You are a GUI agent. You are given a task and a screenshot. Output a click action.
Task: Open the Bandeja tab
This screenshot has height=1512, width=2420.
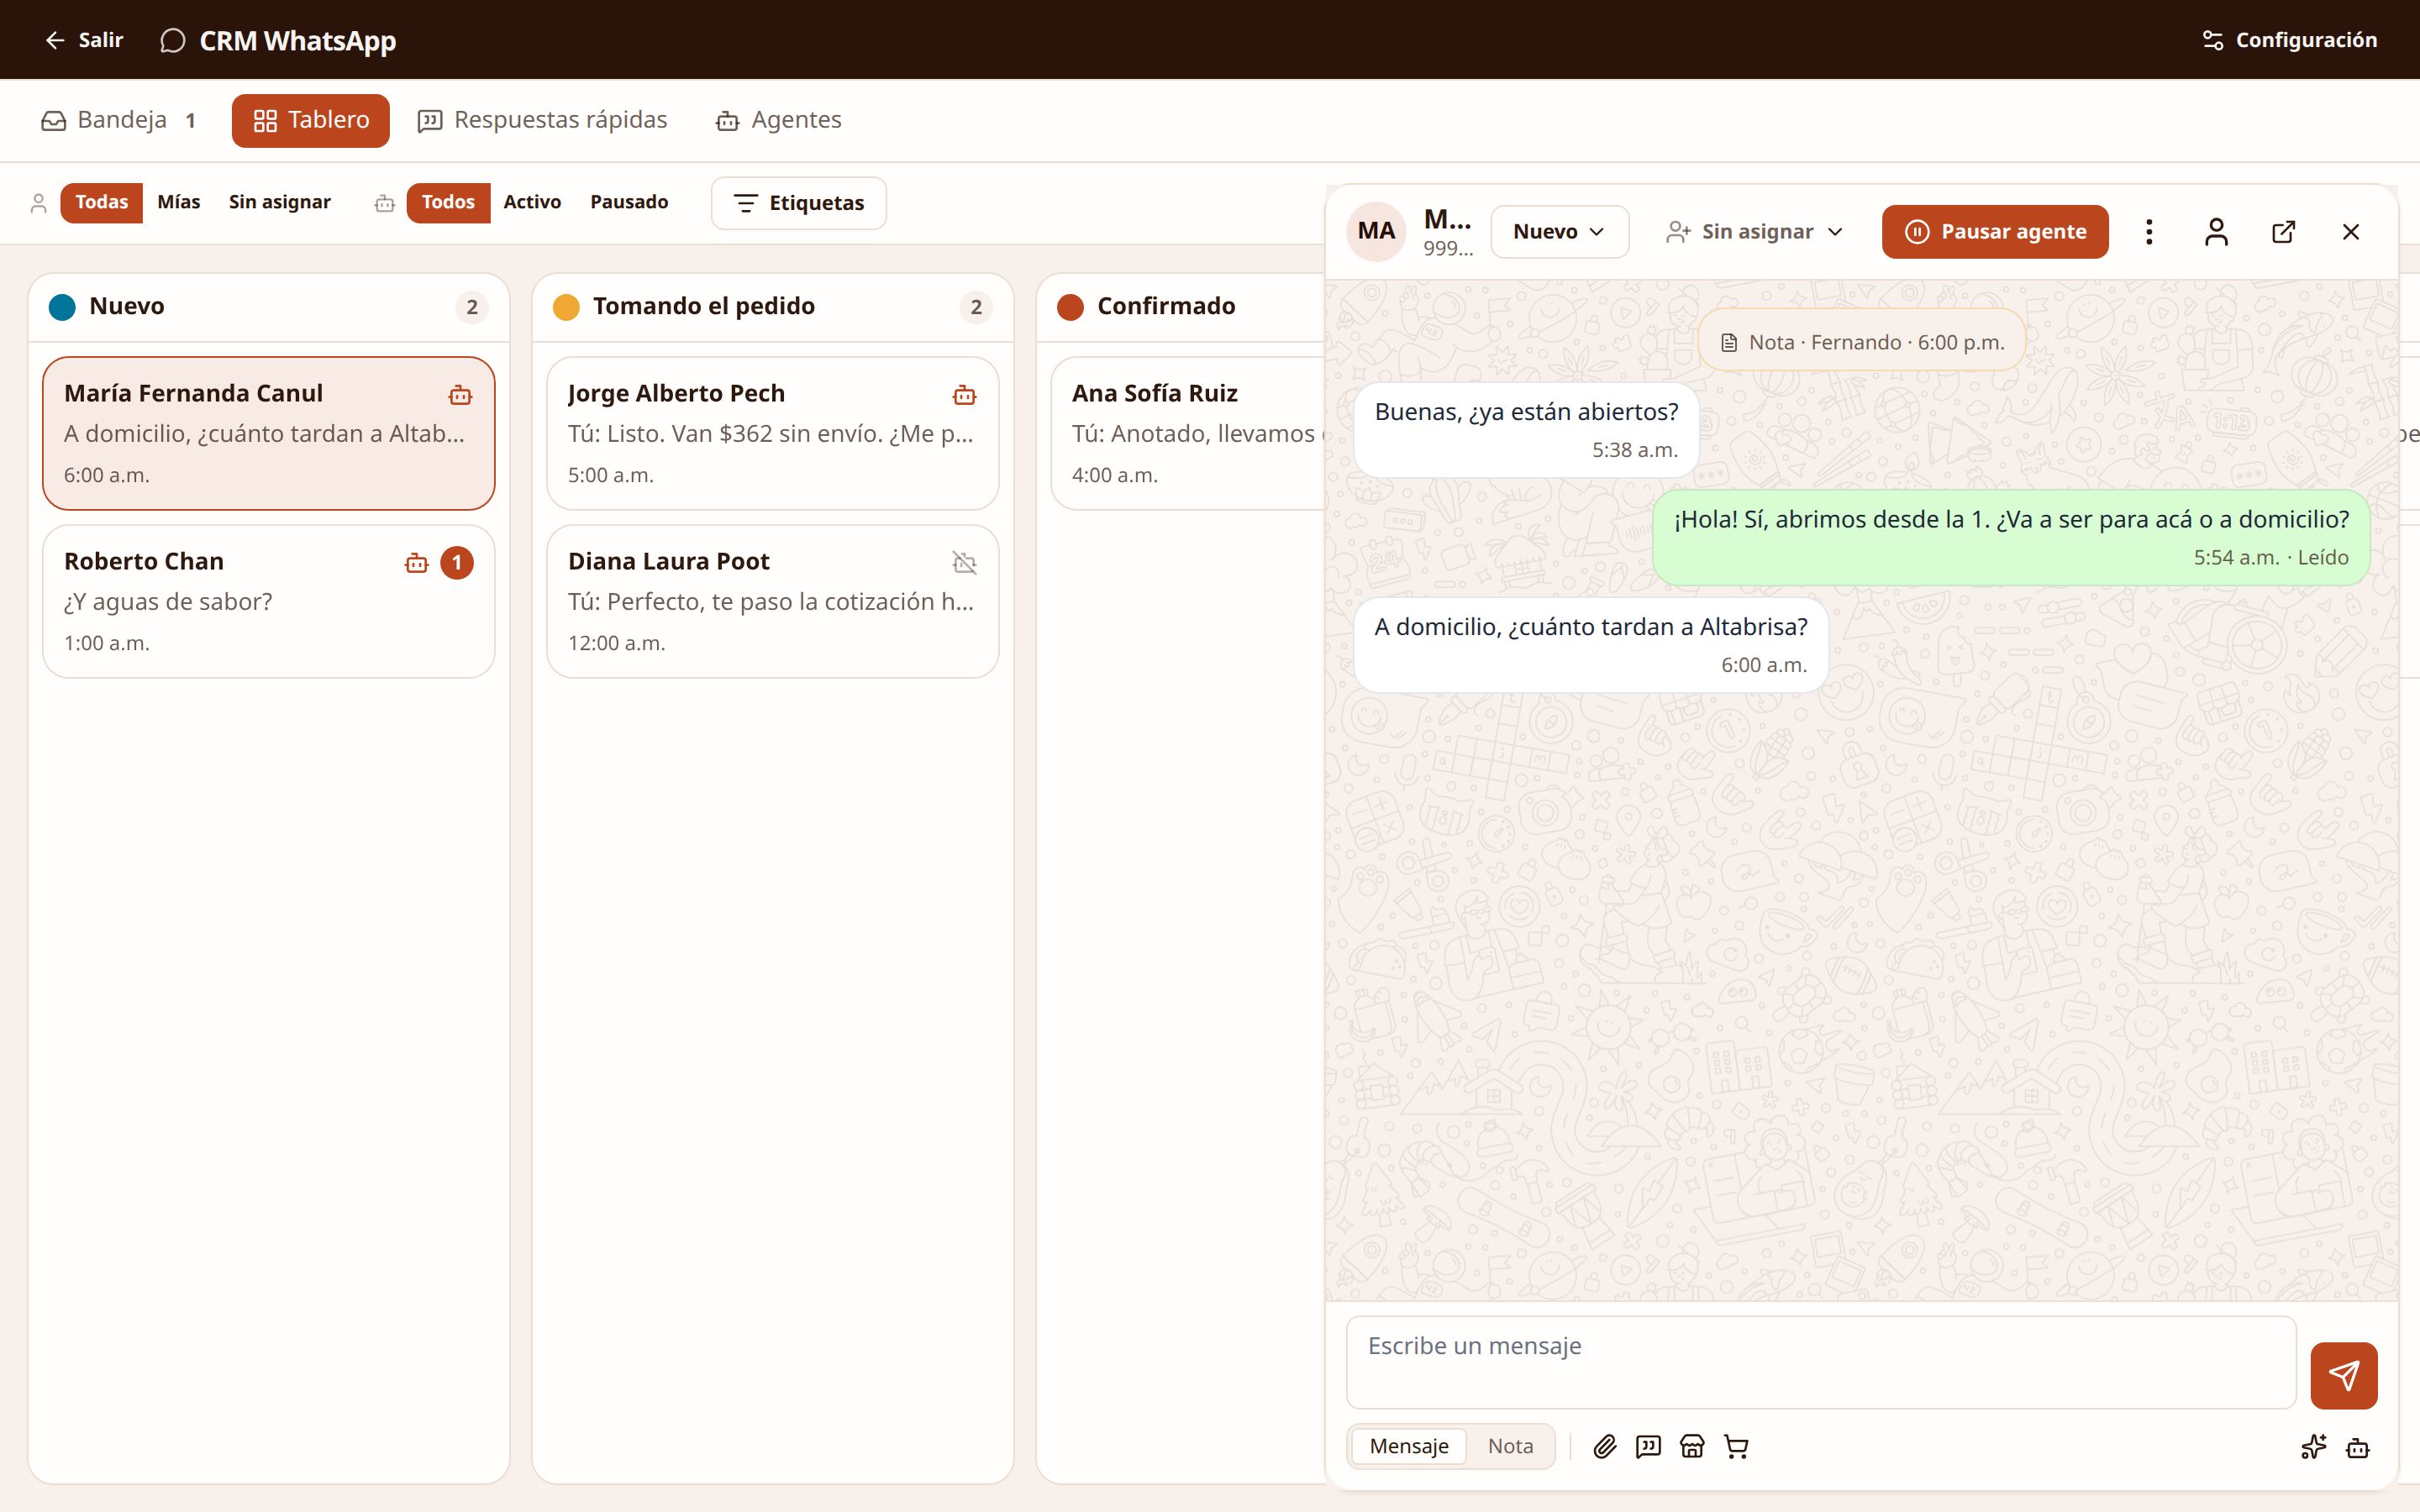[x=119, y=120]
